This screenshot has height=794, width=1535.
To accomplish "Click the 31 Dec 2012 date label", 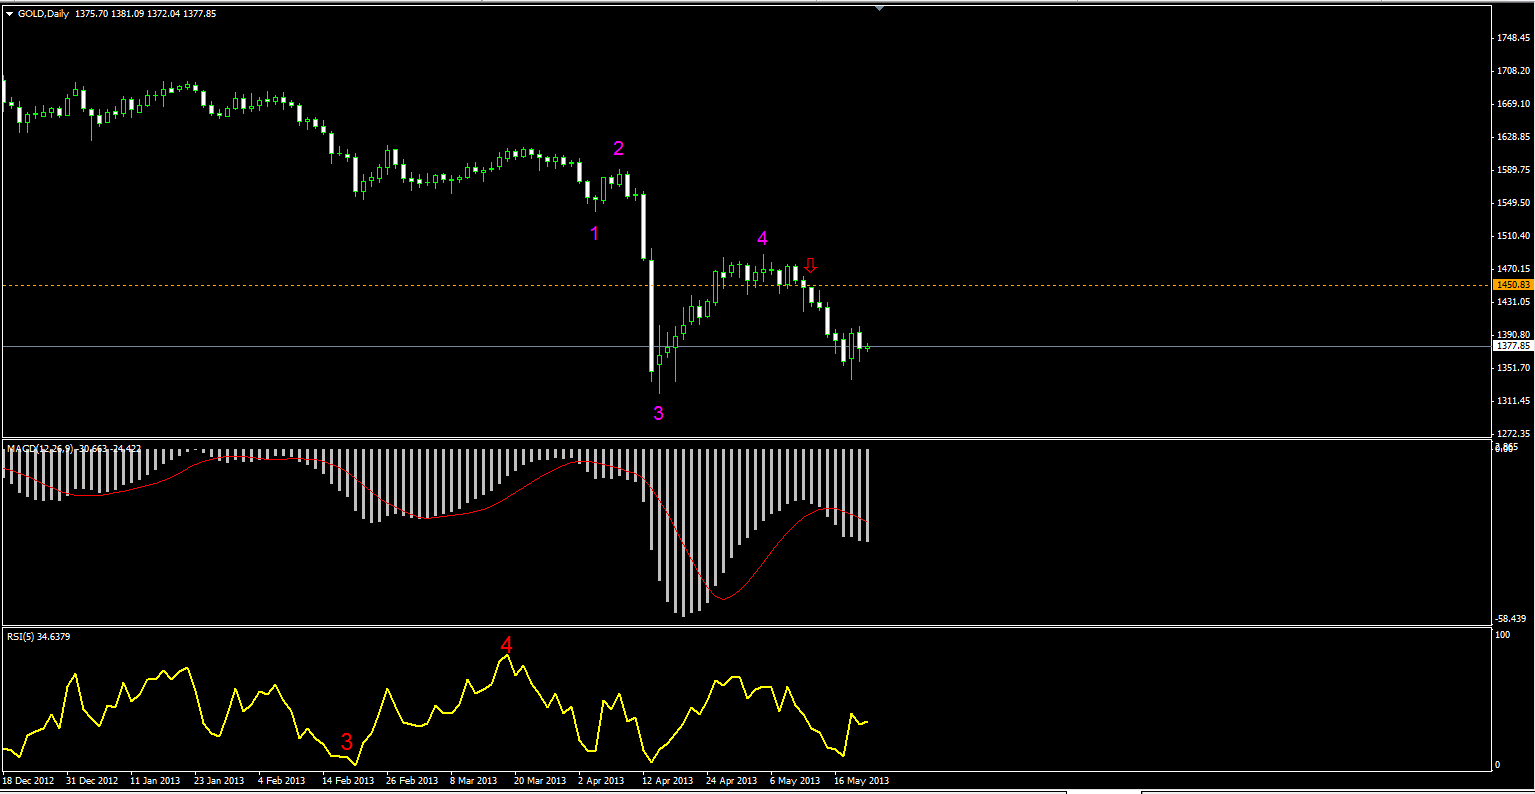I will pyautogui.click(x=92, y=780).
